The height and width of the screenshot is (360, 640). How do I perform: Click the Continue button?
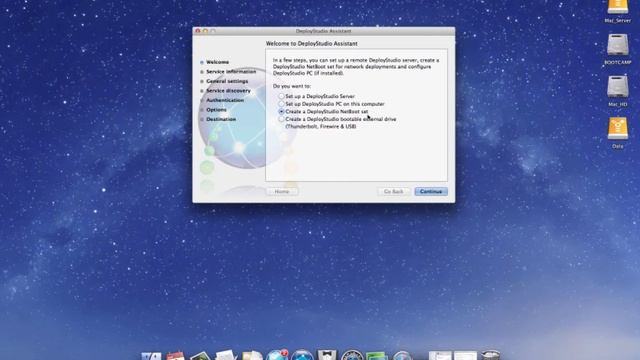431,191
